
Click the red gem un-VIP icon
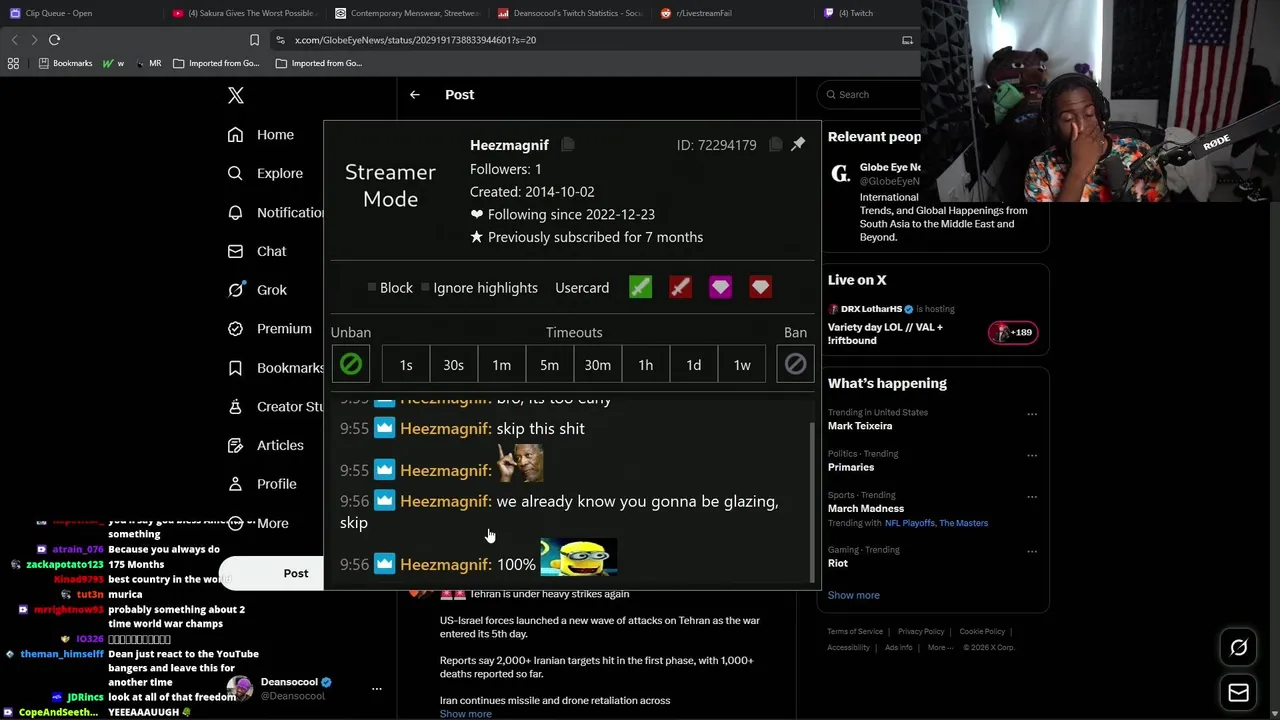760,288
